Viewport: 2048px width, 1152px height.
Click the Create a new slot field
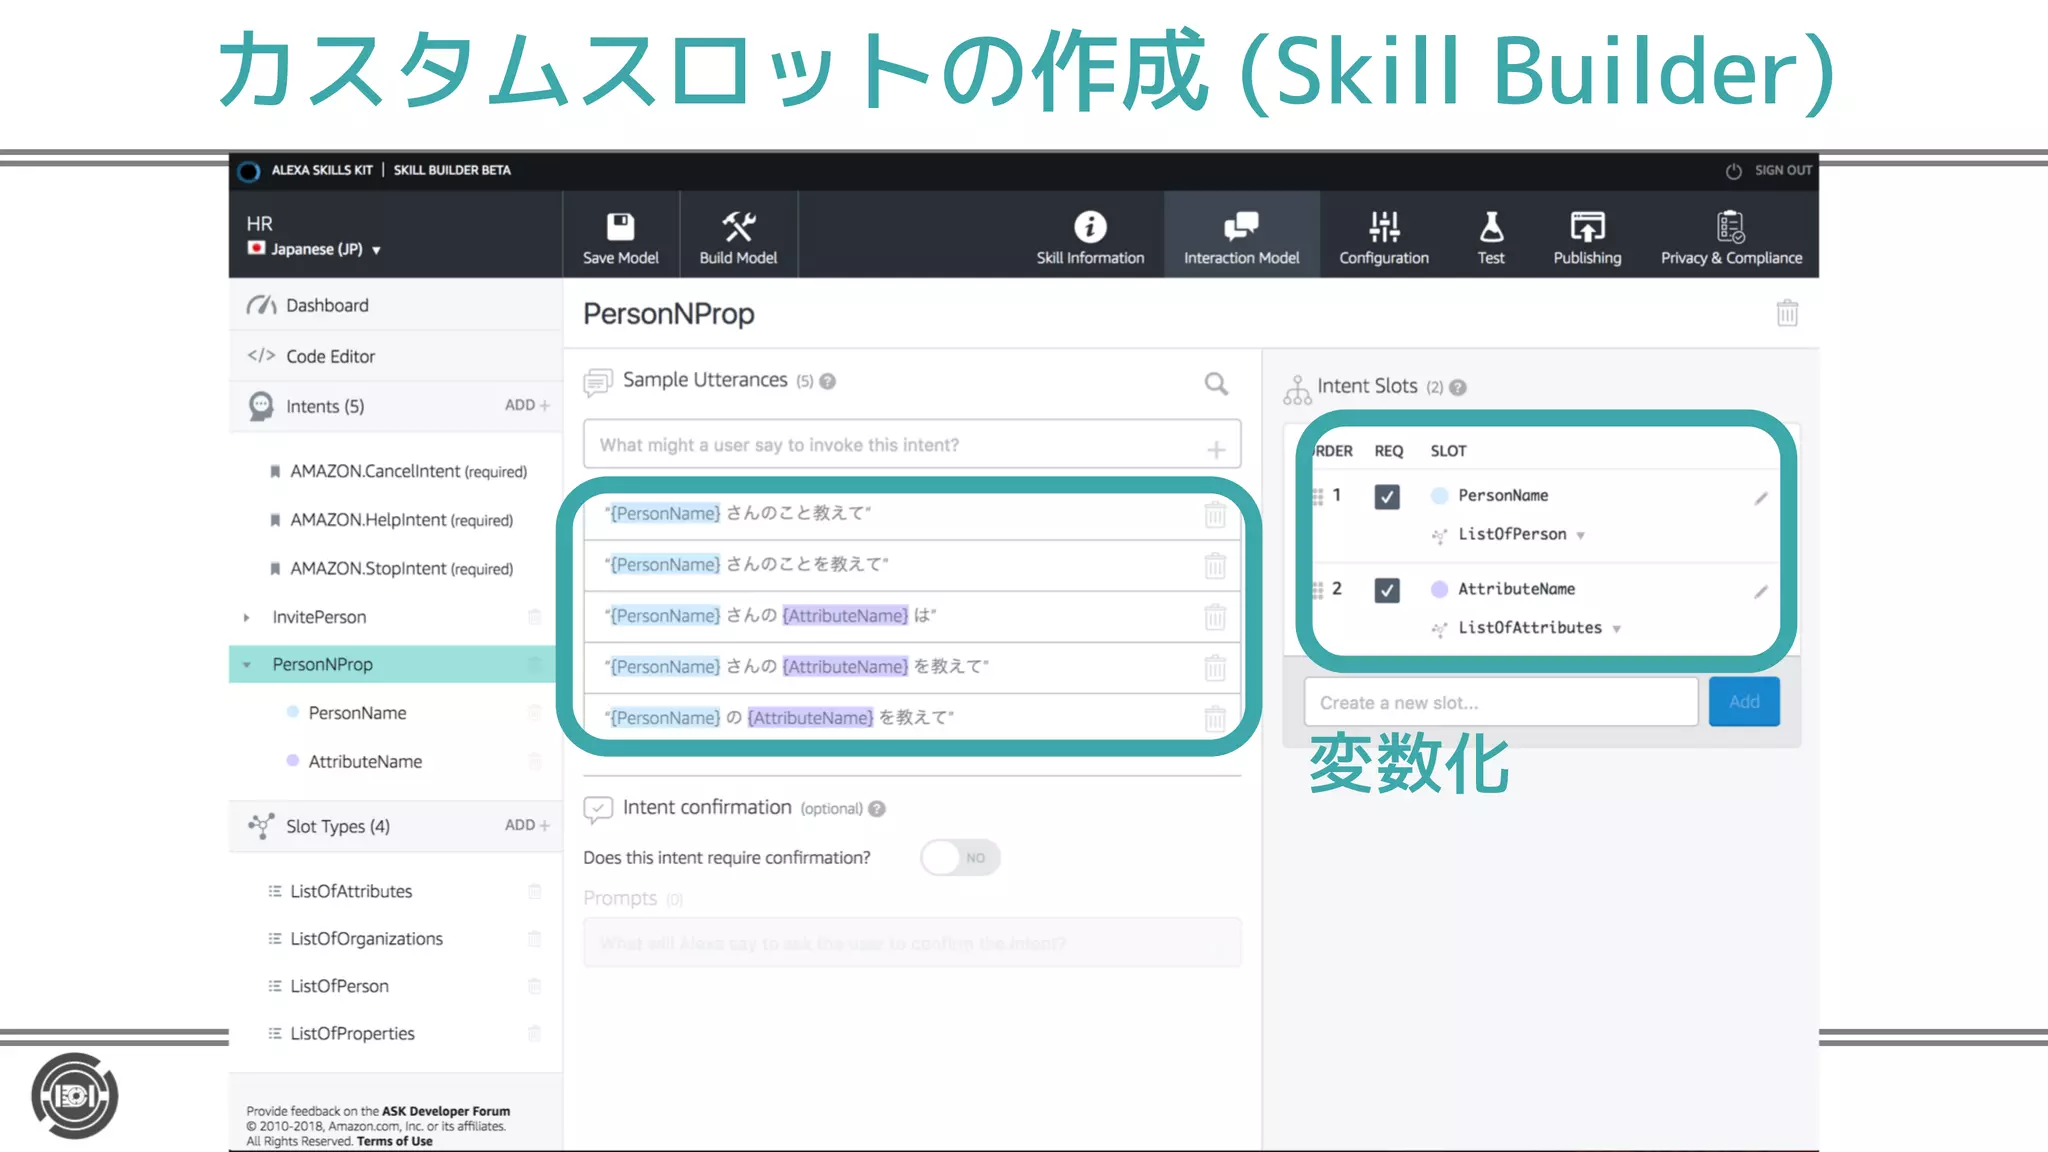pos(1501,702)
